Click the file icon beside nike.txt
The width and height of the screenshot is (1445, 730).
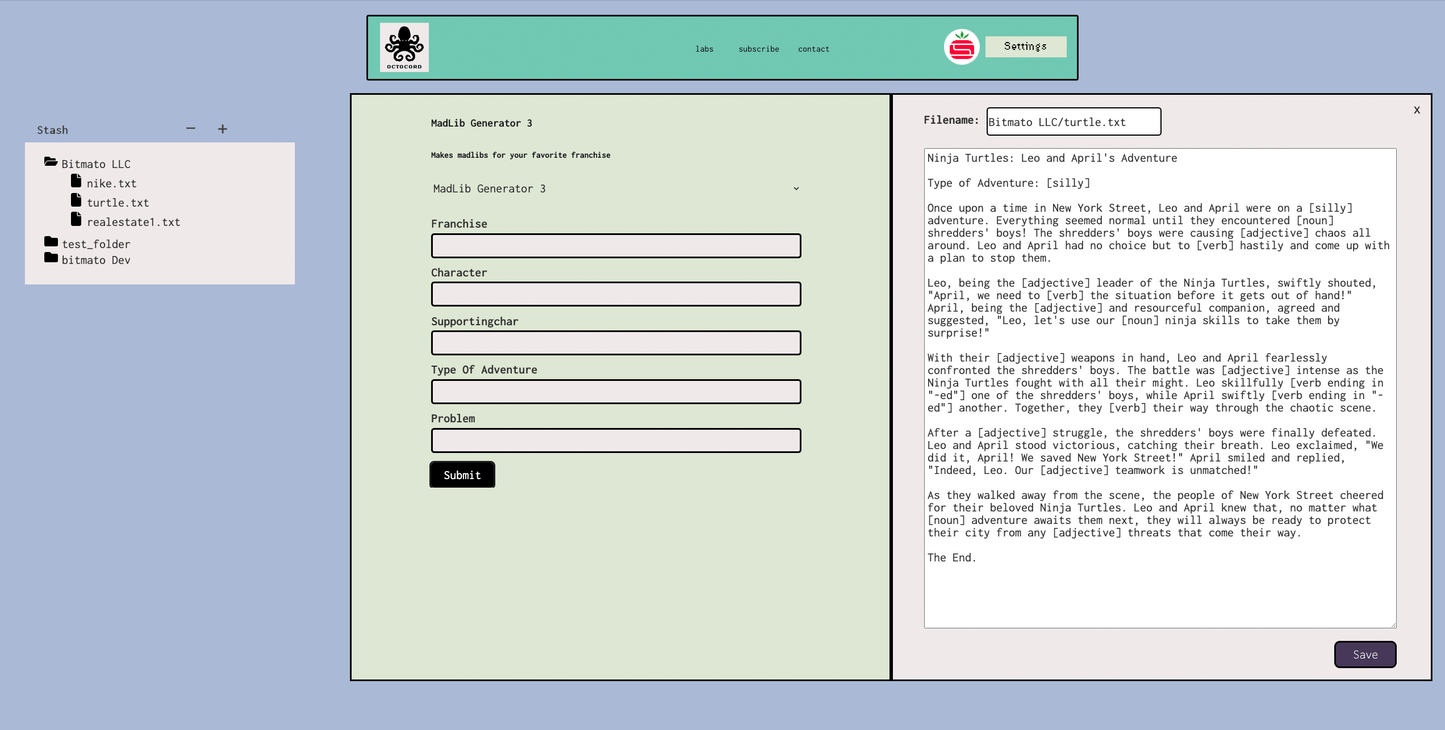(x=76, y=182)
